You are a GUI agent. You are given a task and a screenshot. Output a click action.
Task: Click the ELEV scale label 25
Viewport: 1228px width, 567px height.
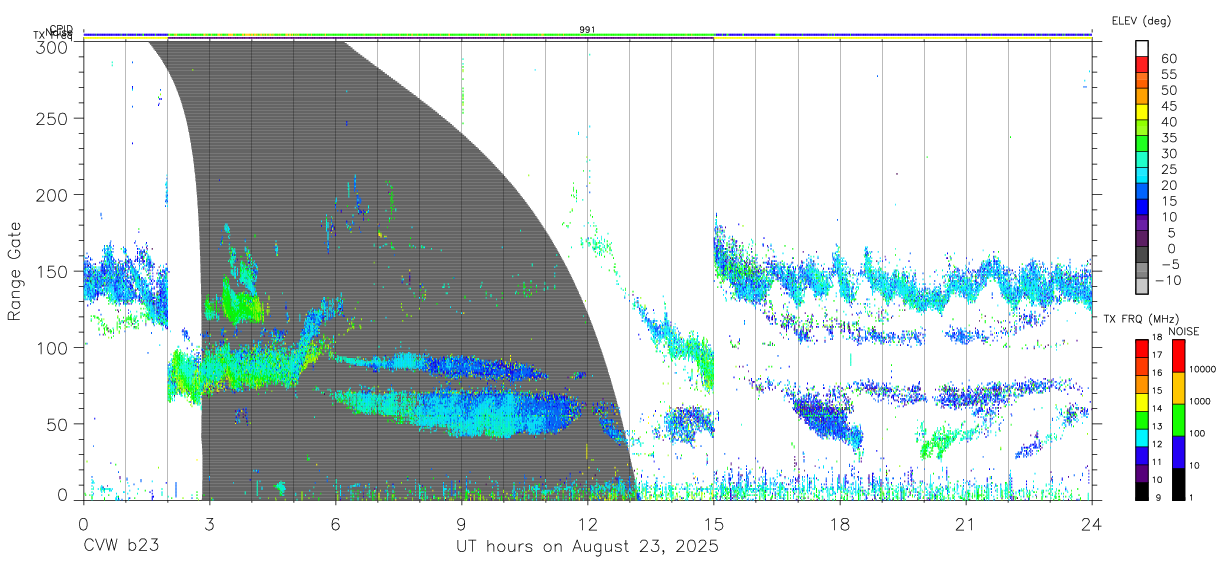[1168, 170]
